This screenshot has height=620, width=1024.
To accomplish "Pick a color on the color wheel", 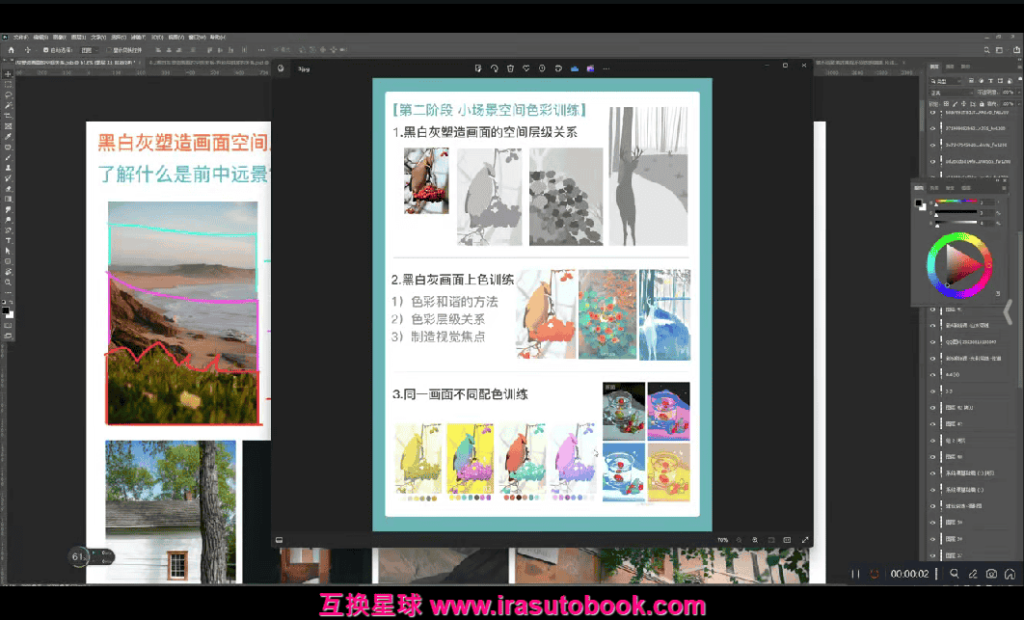I will tap(959, 265).
